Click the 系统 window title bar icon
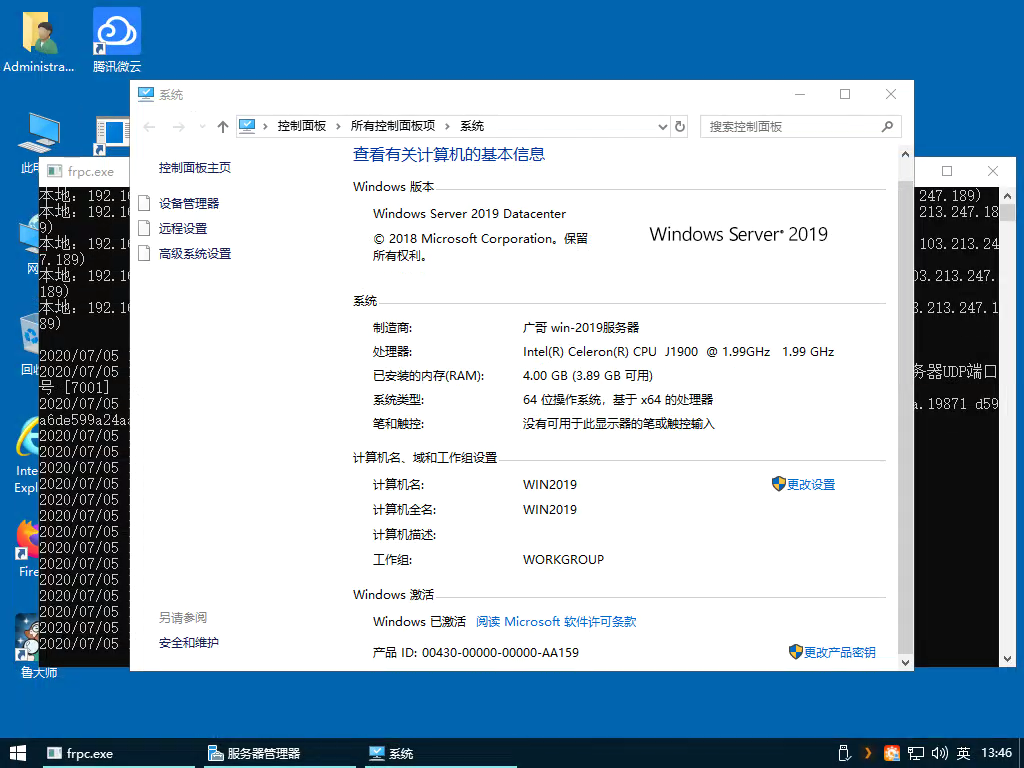The width and height of the screenshot is (1024, 768). [x=146, y=95]
